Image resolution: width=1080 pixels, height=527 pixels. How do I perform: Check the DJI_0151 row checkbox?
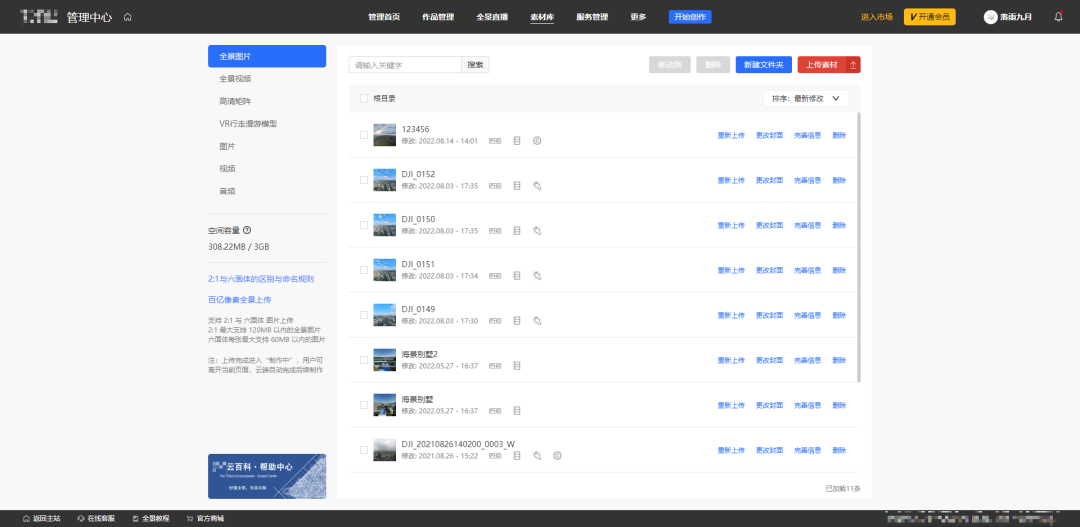click(364, 270)
